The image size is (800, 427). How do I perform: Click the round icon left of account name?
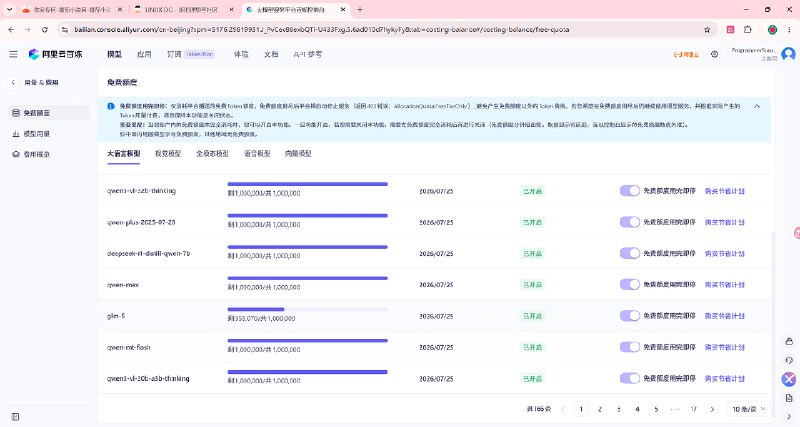pyautogui.click(x=714, y=54)
